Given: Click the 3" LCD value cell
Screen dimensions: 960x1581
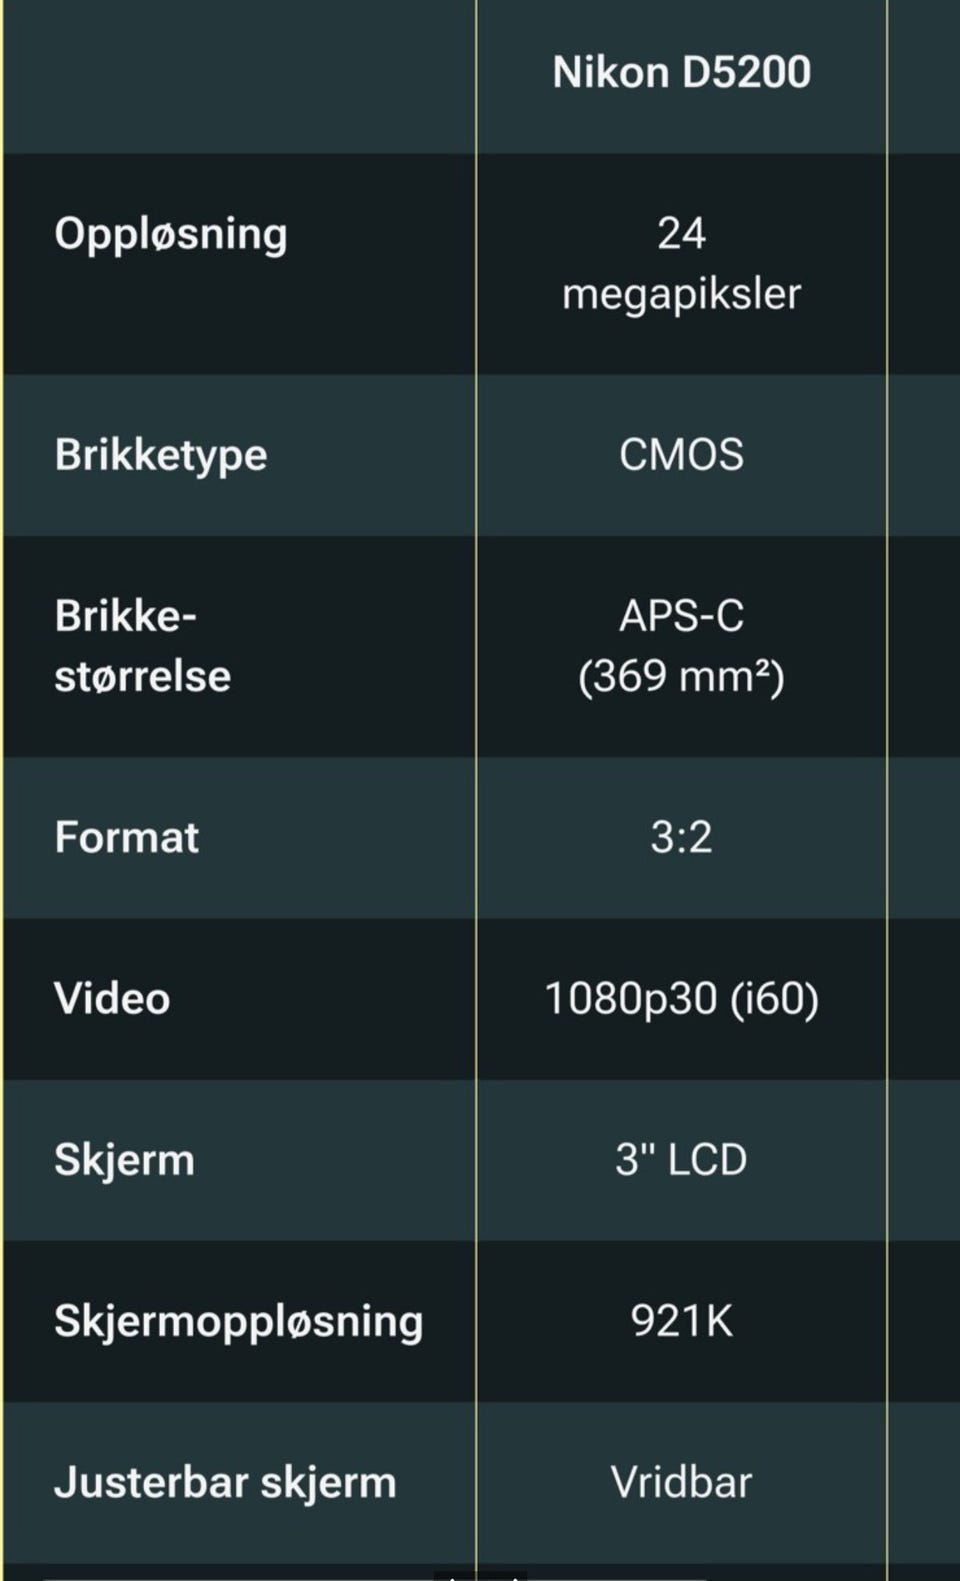Looking at the screenshot, I should (681, 1160).
